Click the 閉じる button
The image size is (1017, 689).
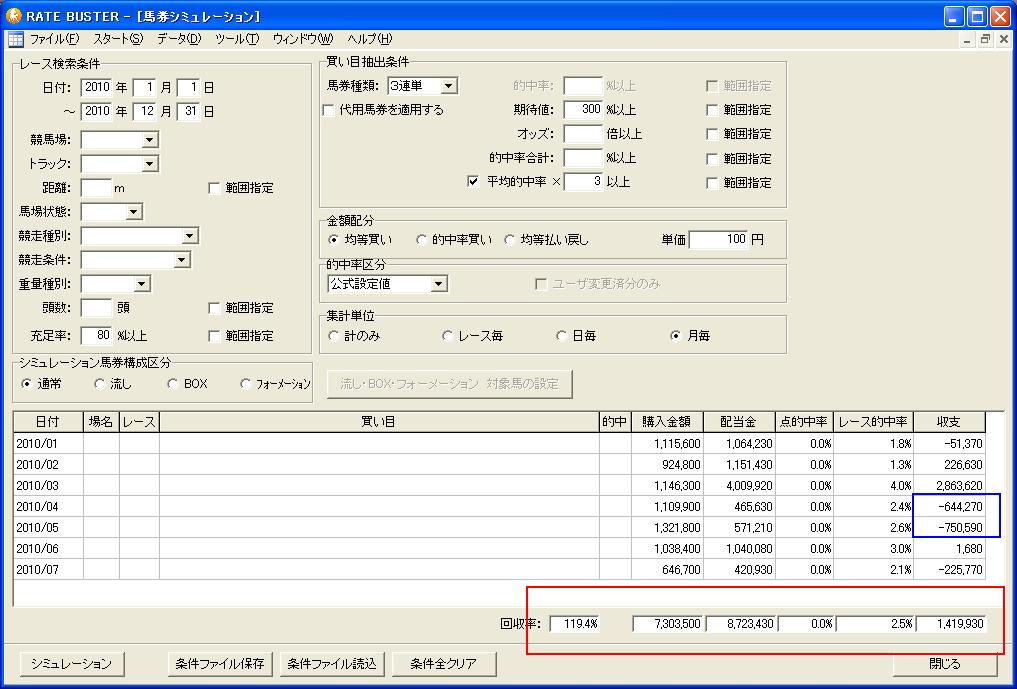(945, 664)
